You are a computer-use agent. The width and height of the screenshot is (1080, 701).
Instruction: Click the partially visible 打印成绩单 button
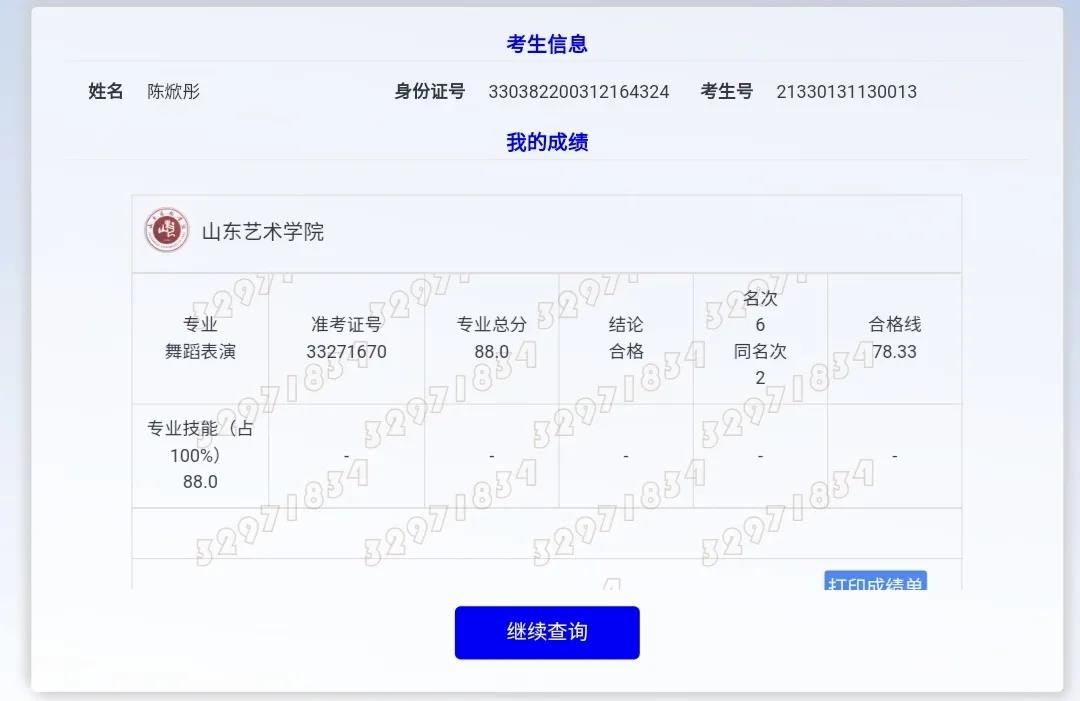tap(875, 582)
